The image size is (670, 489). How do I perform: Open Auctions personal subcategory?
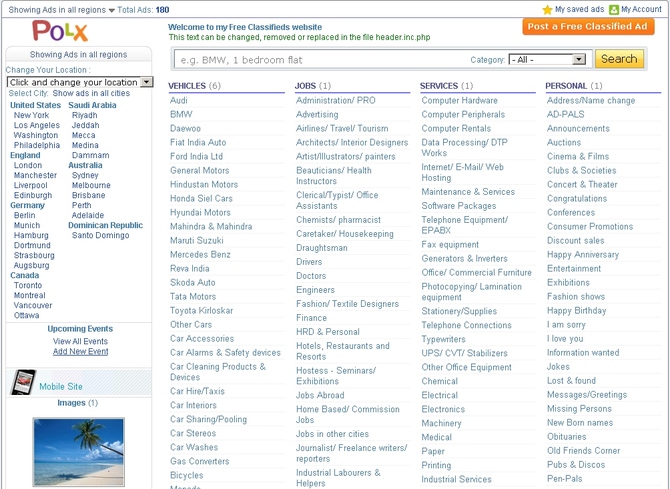pos(564,142)
